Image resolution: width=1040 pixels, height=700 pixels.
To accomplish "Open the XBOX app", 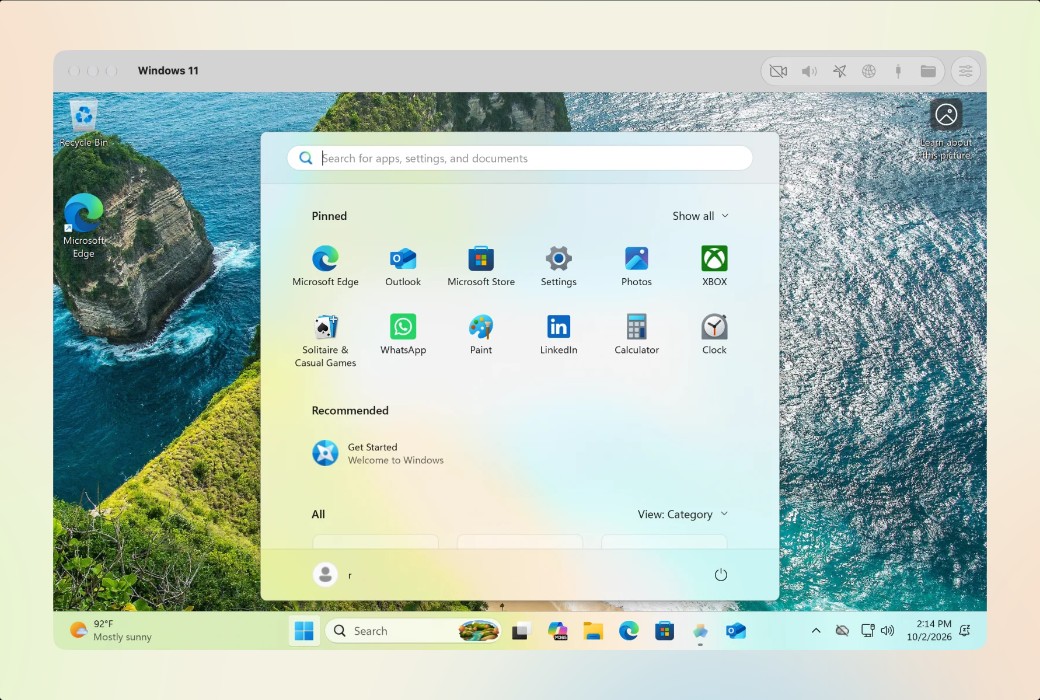I will pos(714,266).
